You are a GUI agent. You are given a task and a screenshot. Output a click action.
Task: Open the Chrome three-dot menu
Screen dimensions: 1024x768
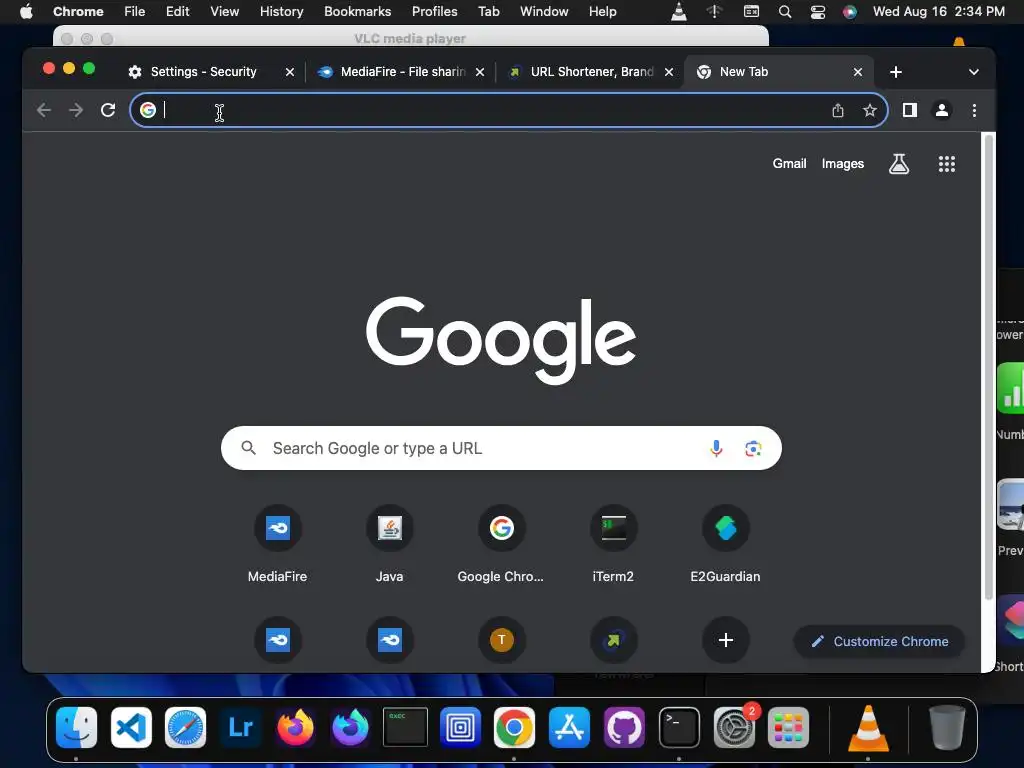[x=974, y=110]
